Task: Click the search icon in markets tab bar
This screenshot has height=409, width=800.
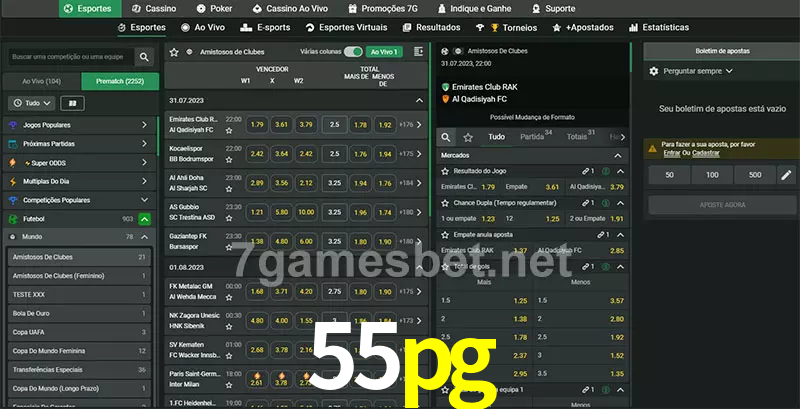Action: pos(447,137)
